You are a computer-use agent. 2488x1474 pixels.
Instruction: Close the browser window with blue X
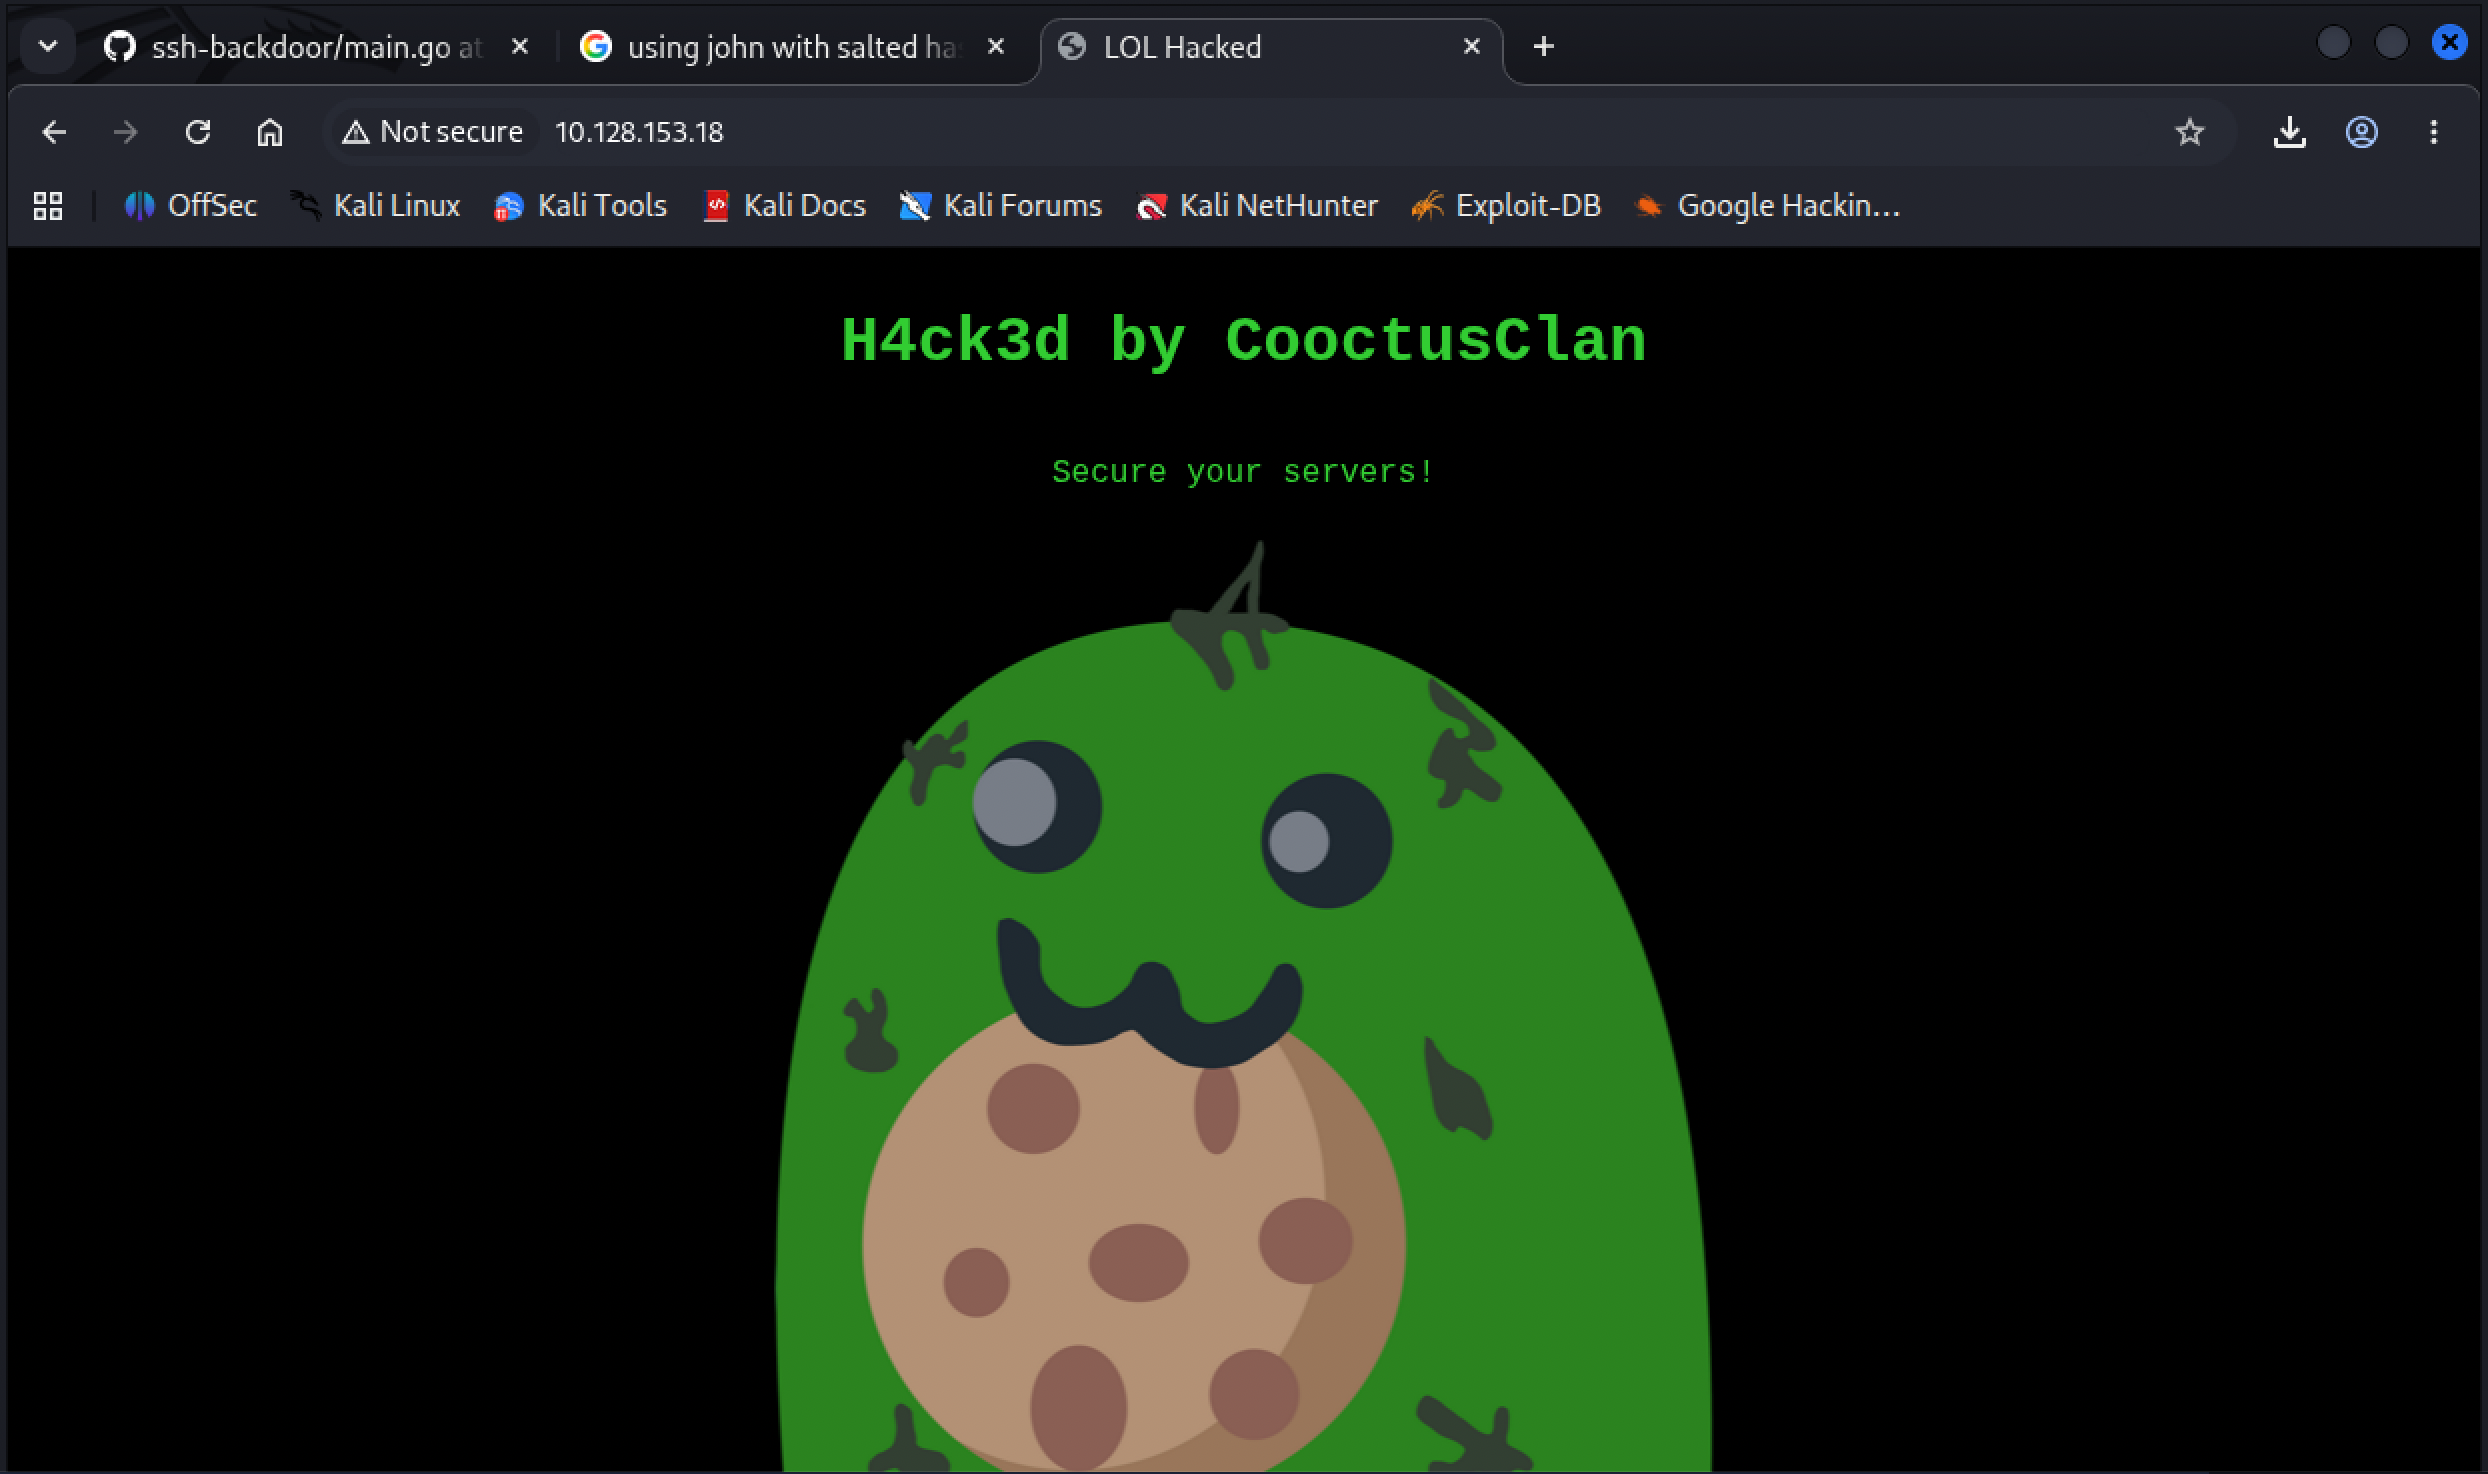click(x=2449, y=43)
